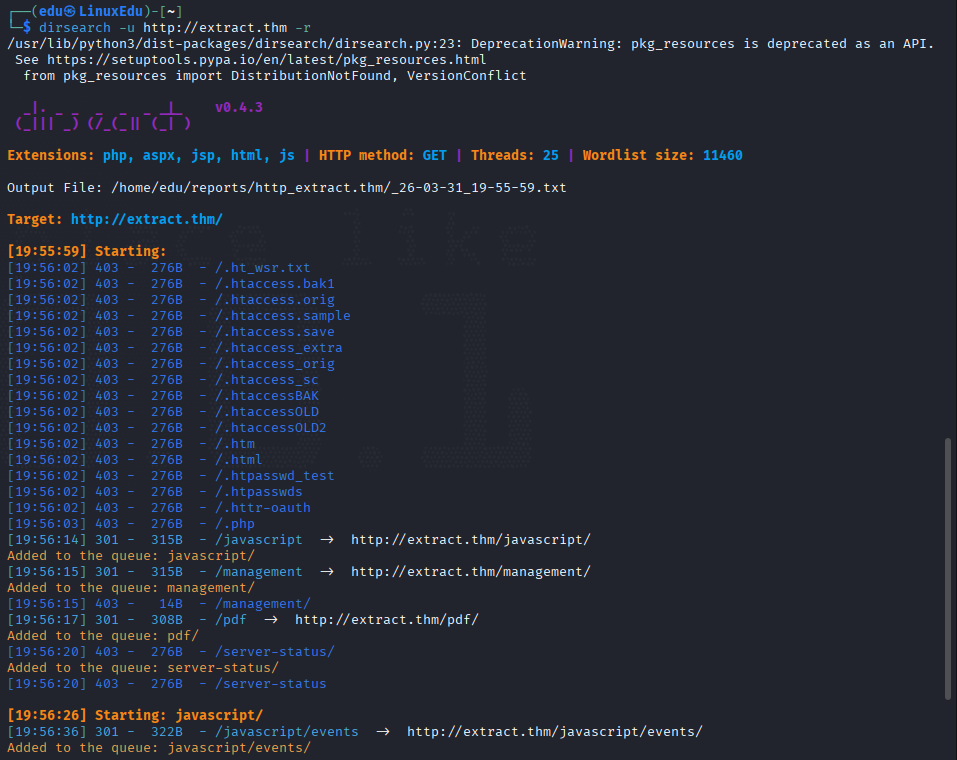
Task: Click the /.htm result path
Action: (235, 444)
